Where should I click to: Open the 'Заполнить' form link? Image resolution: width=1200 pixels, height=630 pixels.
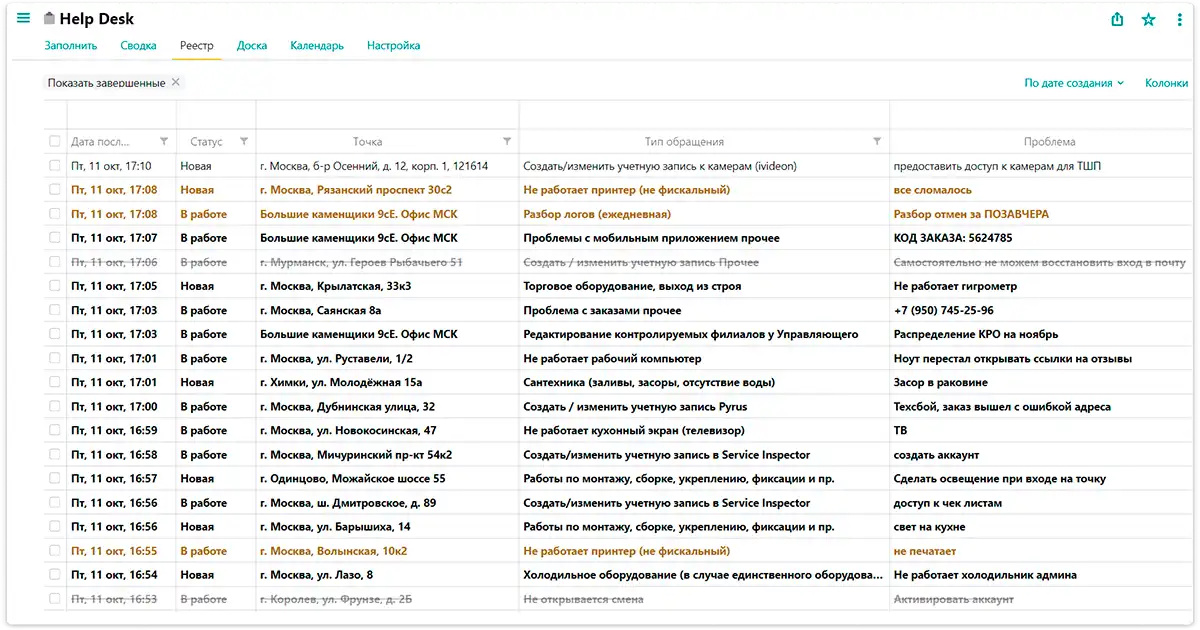tap(71, 45)
